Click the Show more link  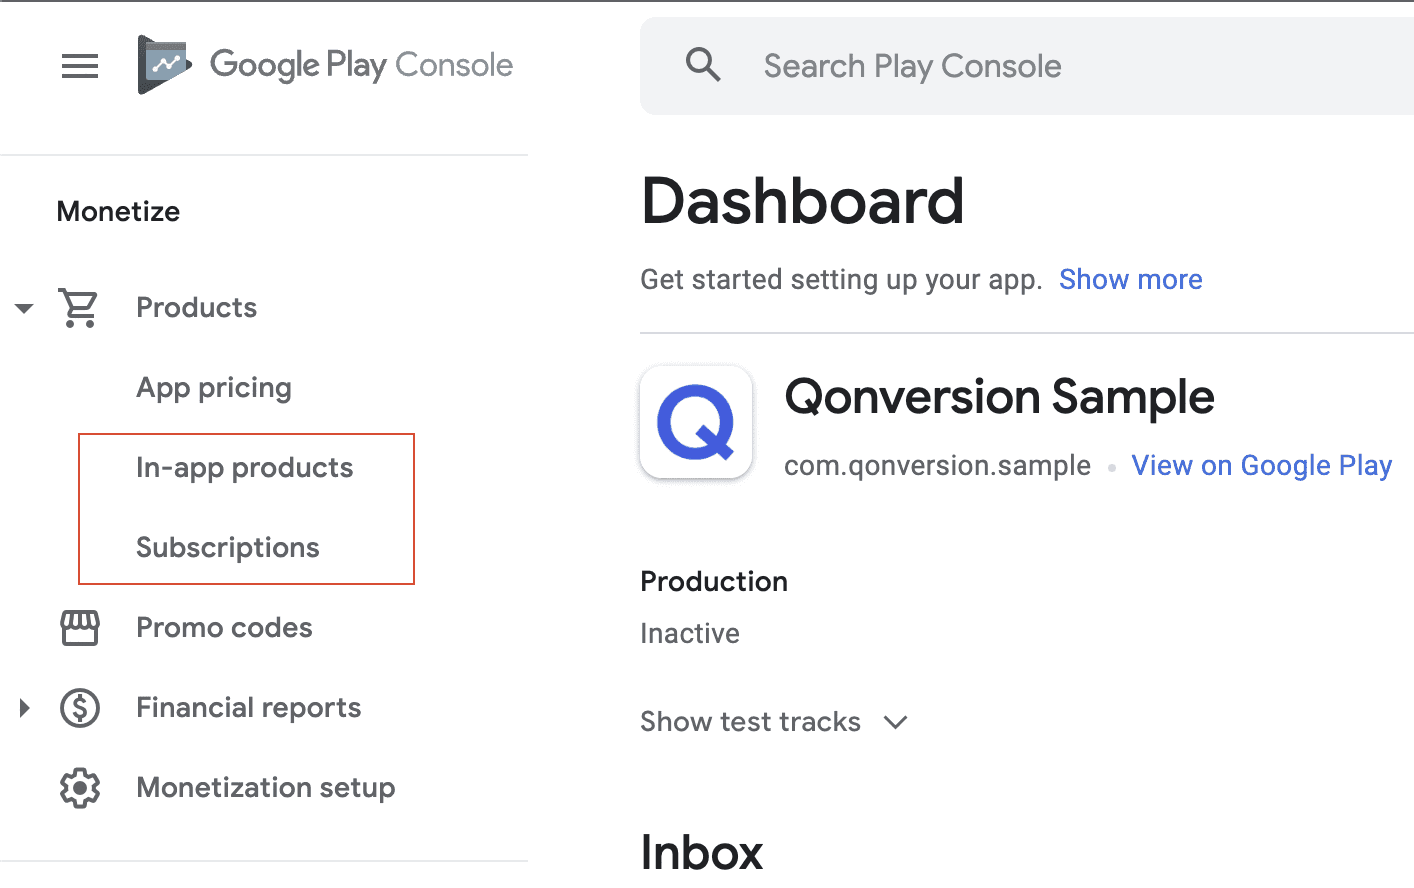(x=1130, y=279)
